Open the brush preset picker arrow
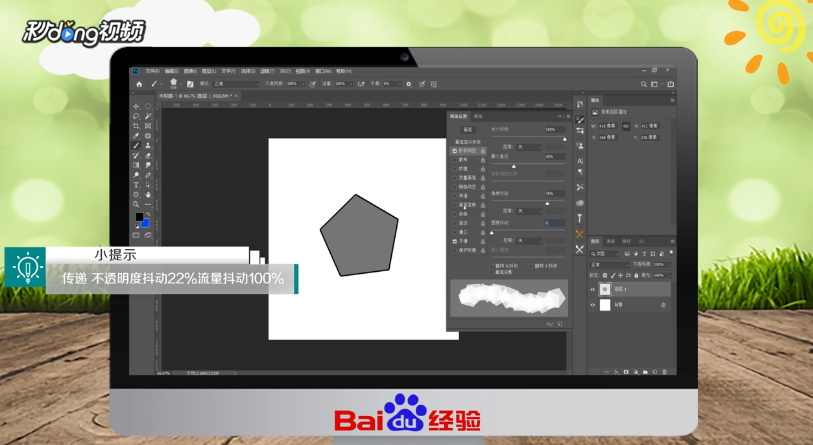The width and height of the screenshot is (813, 445). click(181, 84)
